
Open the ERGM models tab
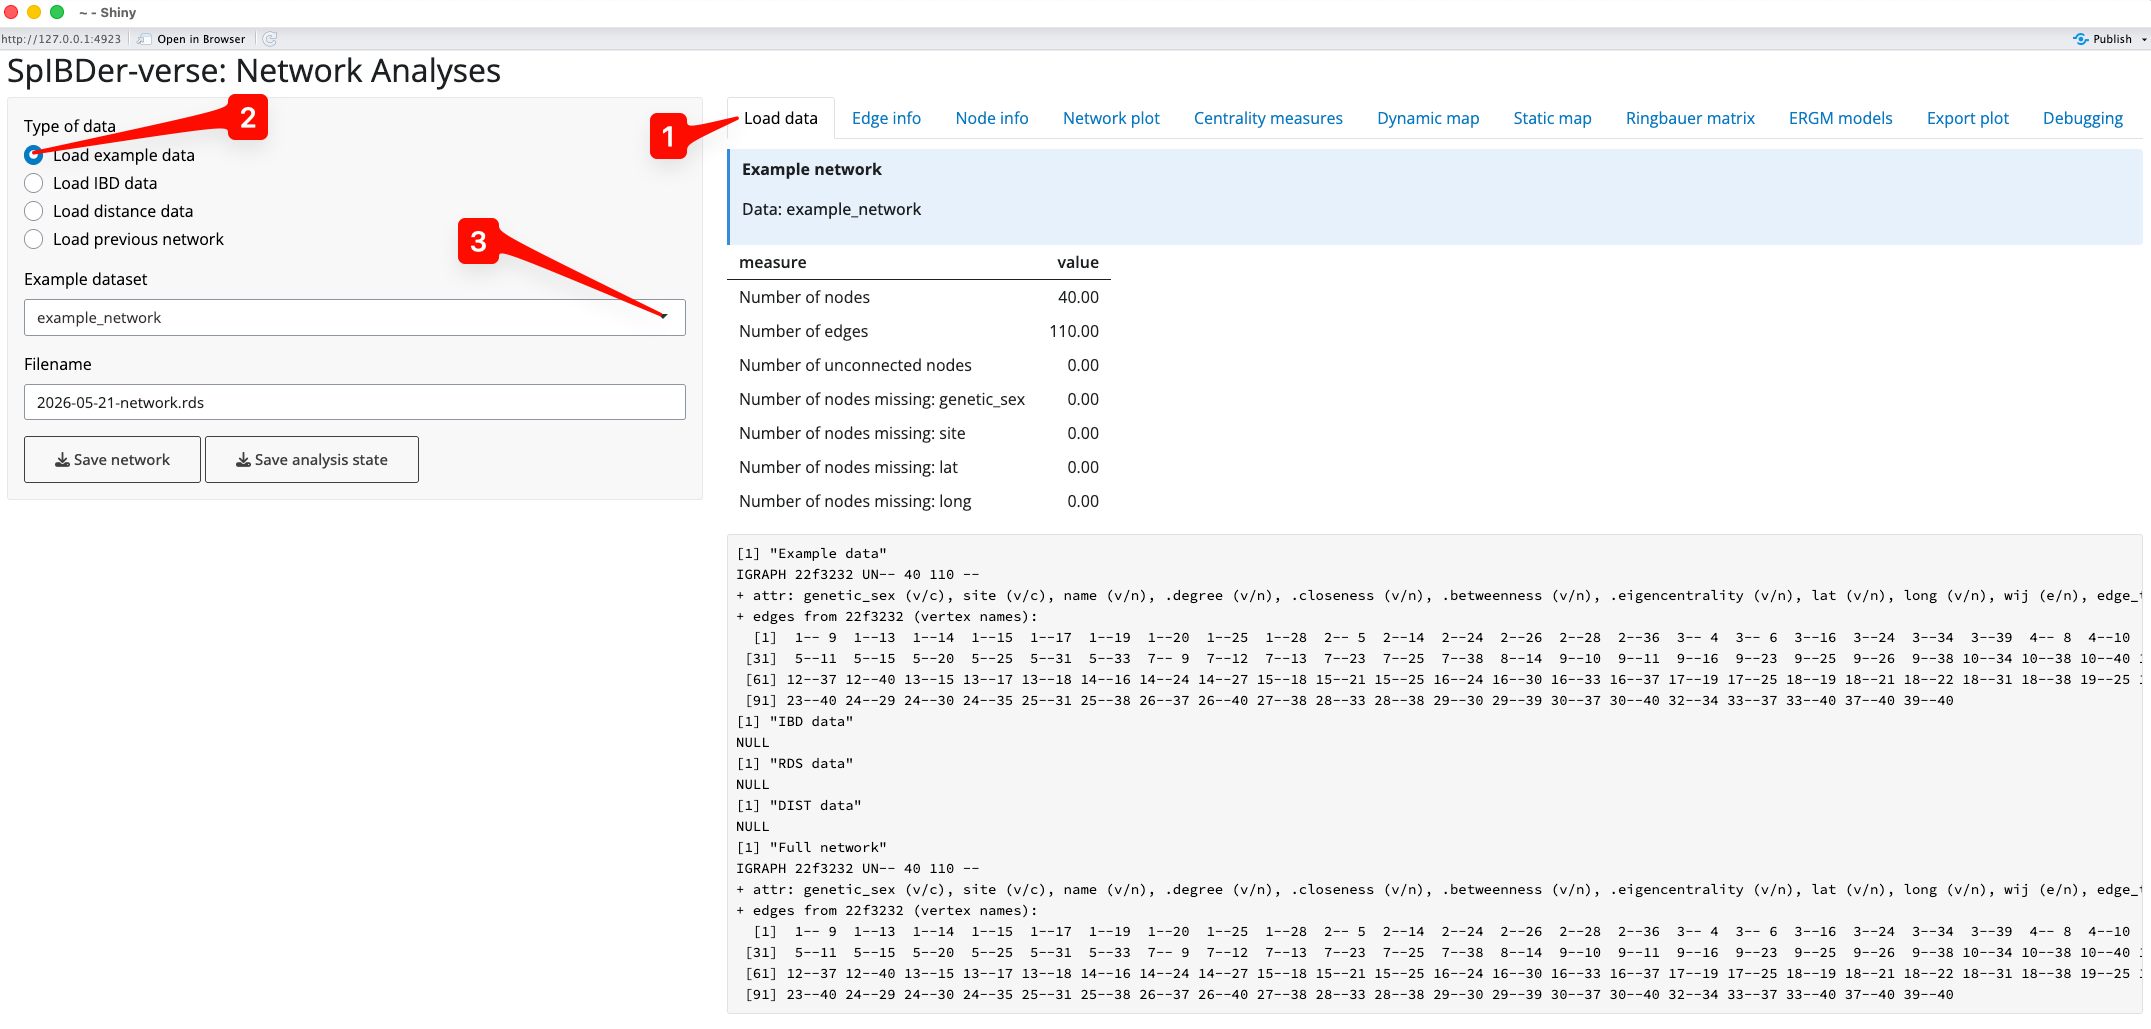click(1840, 118)
